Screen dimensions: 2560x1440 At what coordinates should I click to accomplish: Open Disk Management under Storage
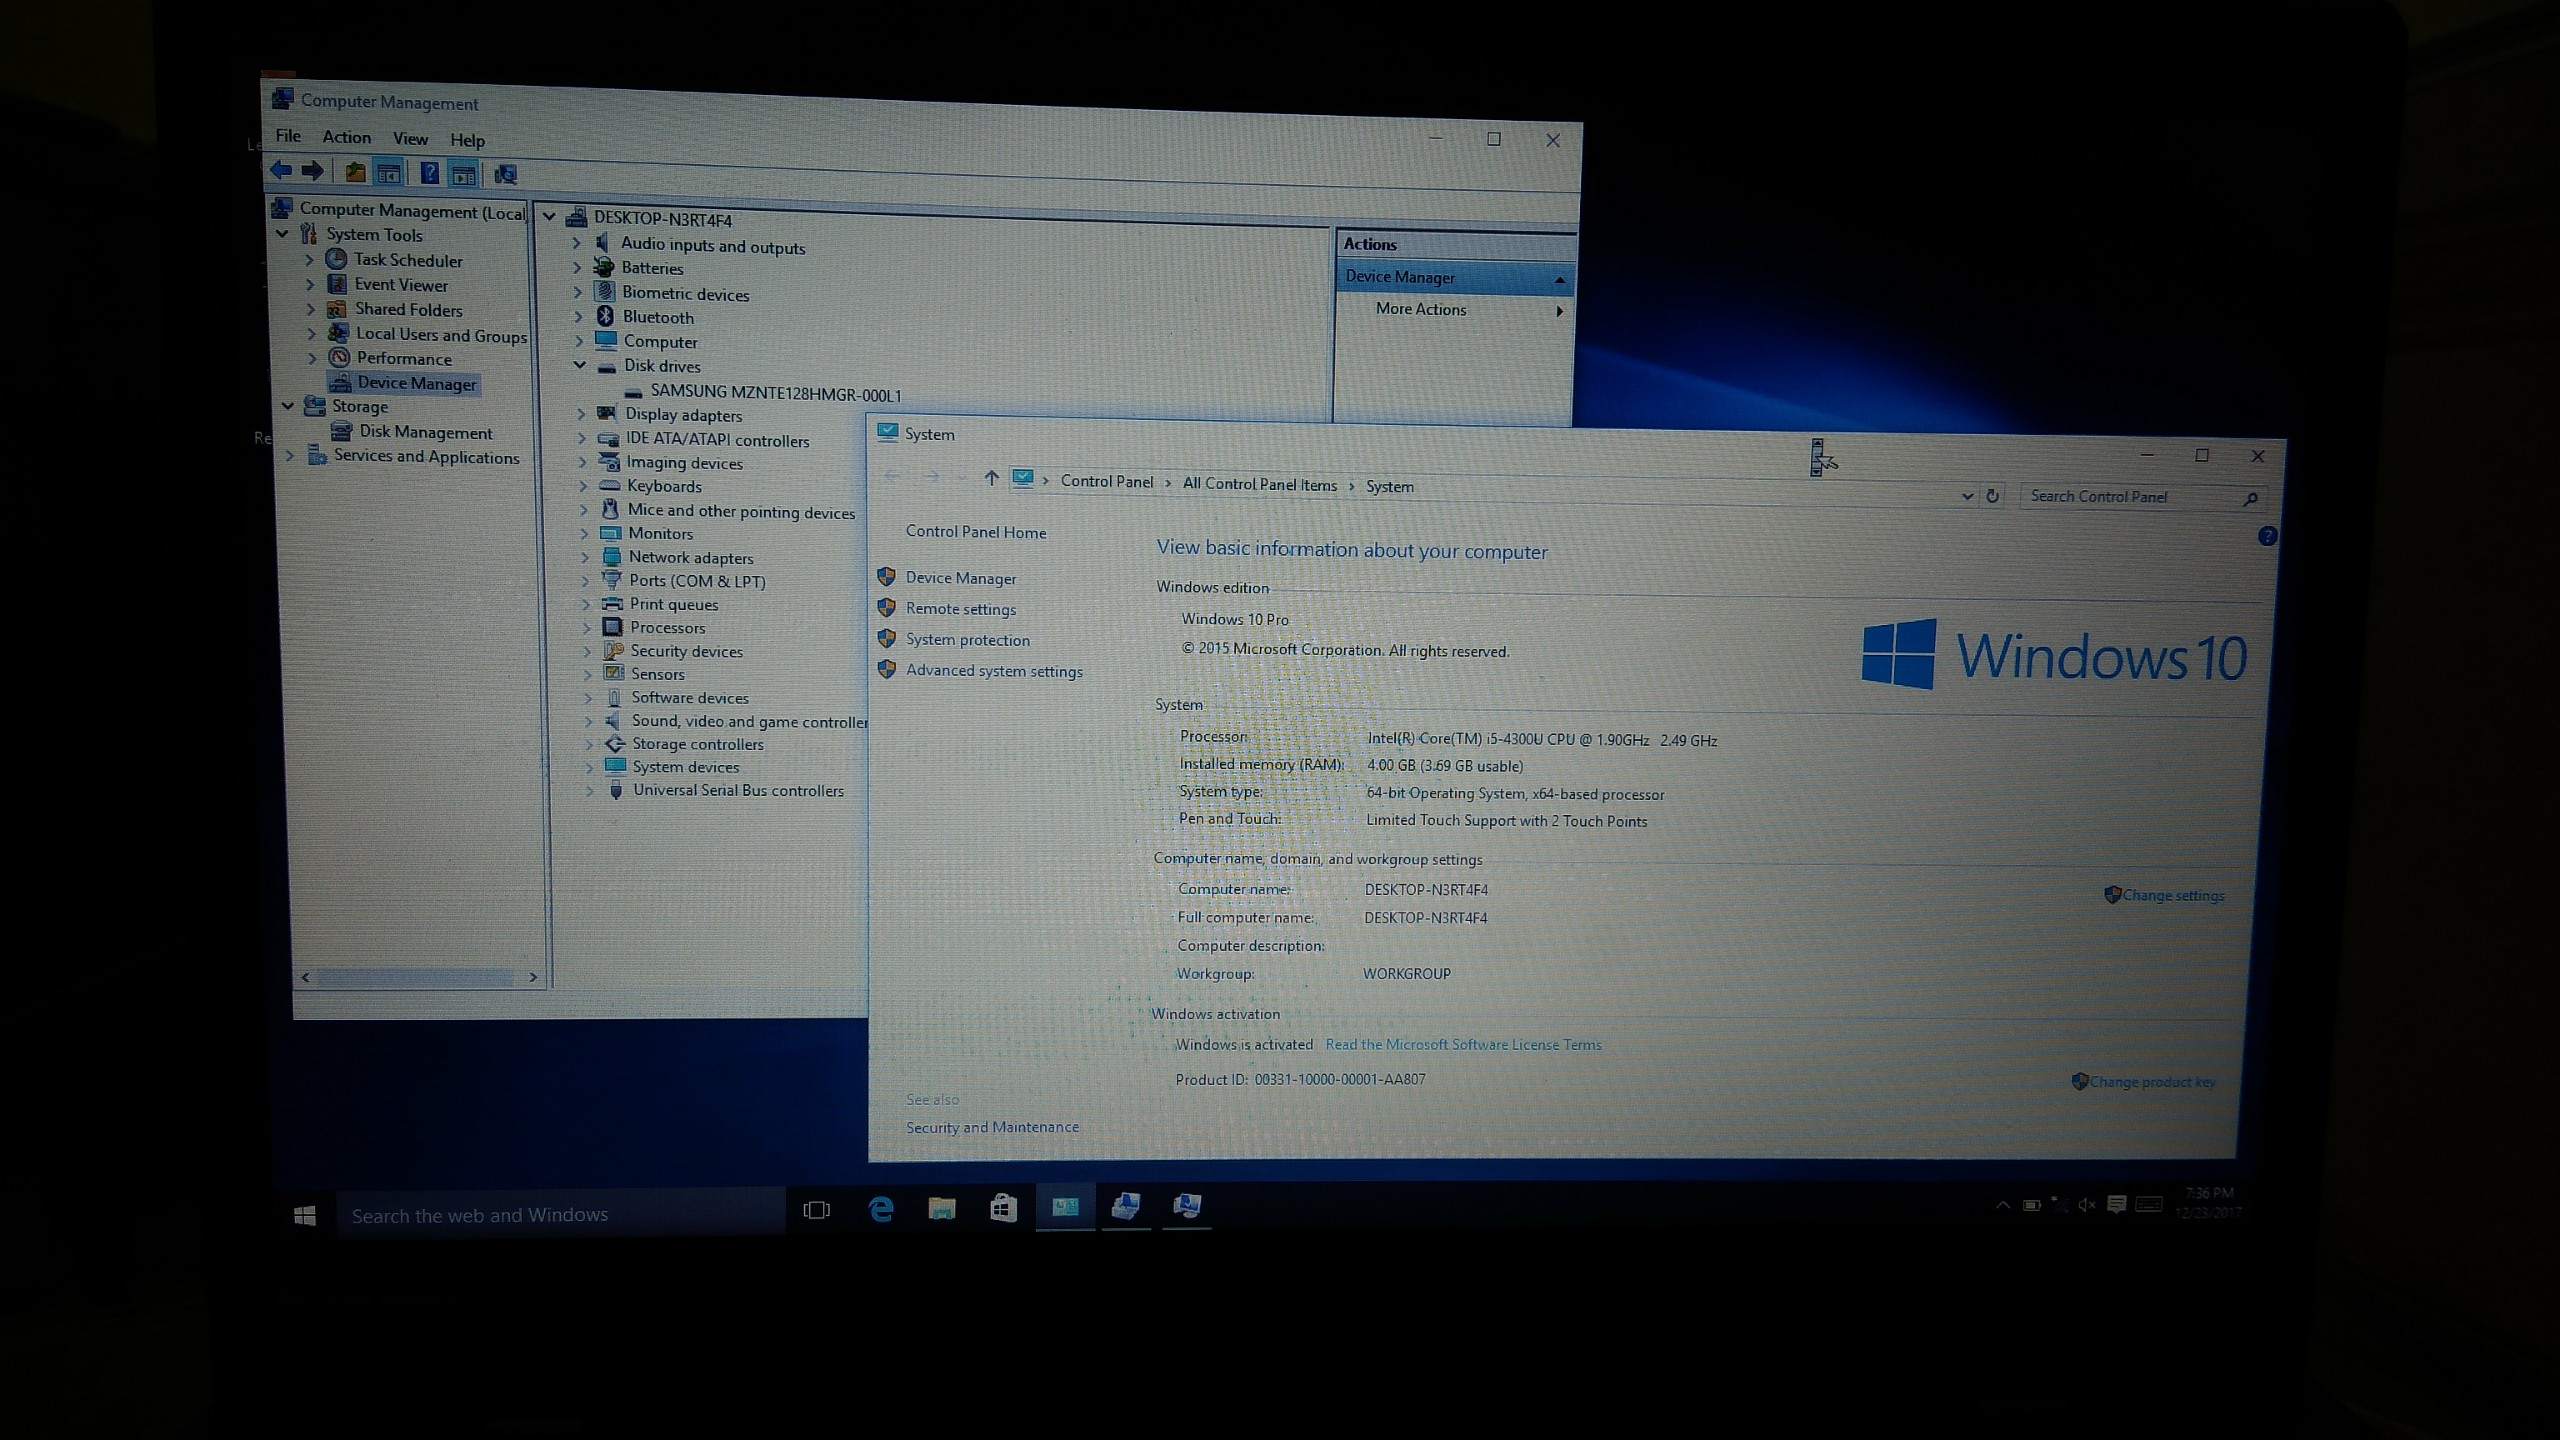coord(426,432)
